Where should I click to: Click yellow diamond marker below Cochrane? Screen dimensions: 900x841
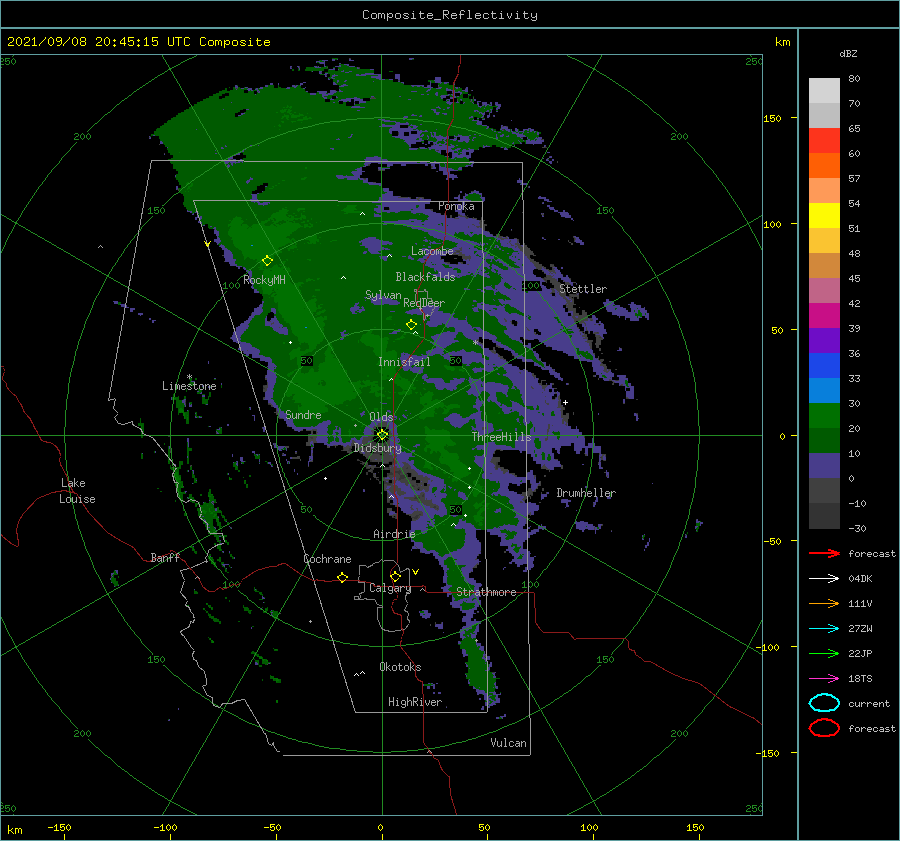click(343, 578)
